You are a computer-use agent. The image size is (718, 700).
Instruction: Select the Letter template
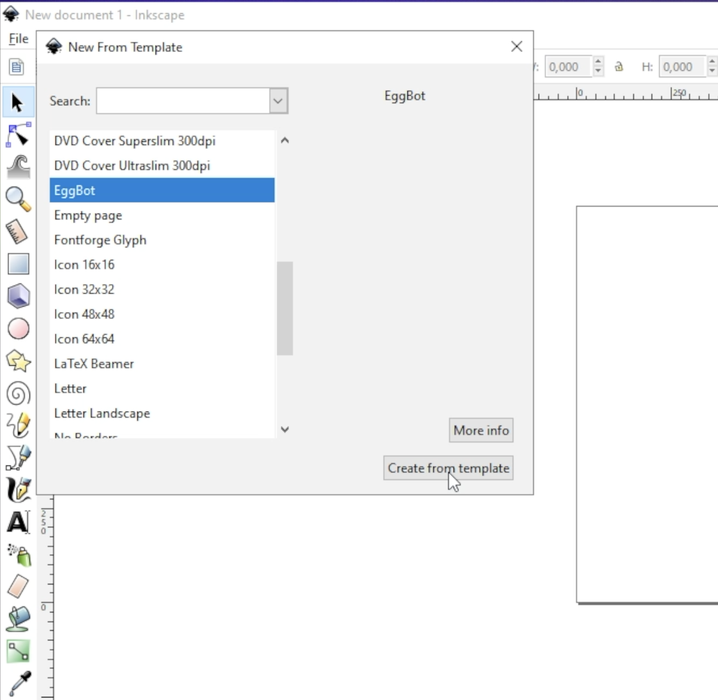162,388
